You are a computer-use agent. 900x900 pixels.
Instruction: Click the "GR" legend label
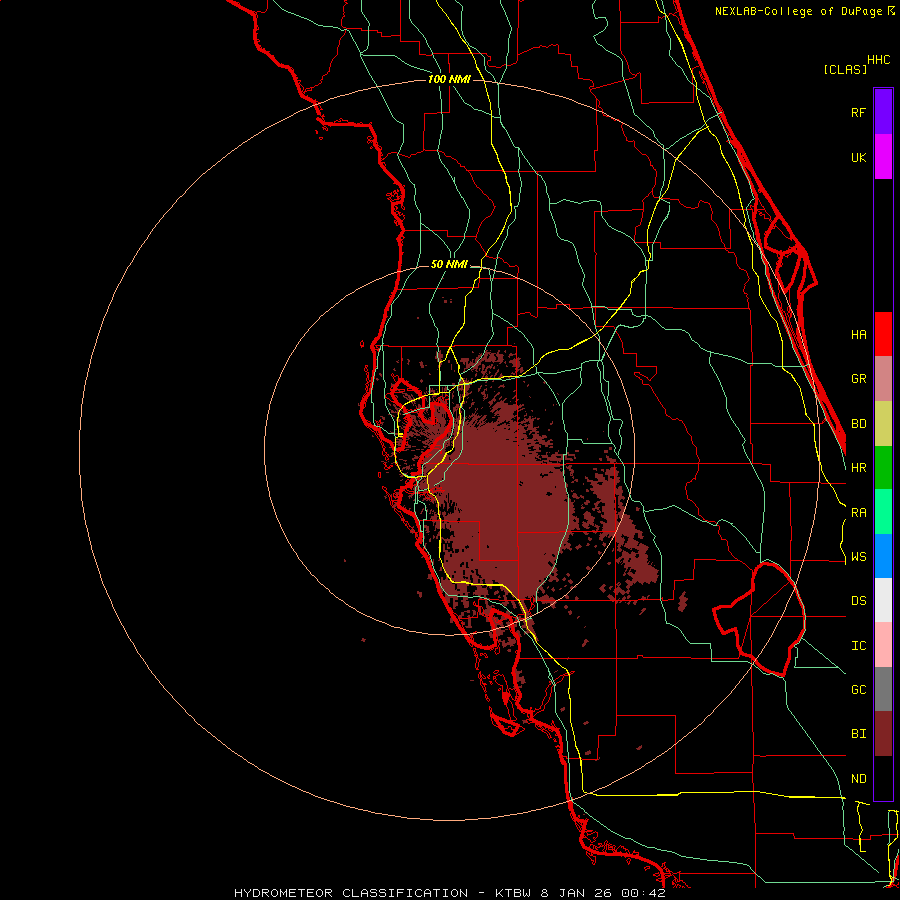(x=858, y=379)
